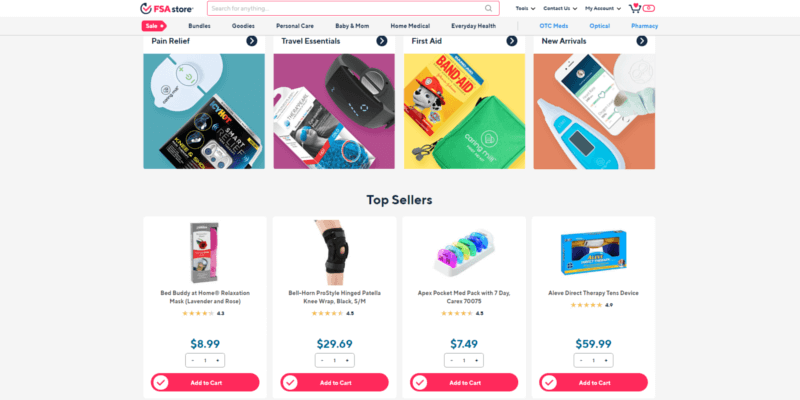This screenshot has height=400, width=800.
Task: Add Apex Pocket Med Pack to cart
Action: tap(464, 383)
